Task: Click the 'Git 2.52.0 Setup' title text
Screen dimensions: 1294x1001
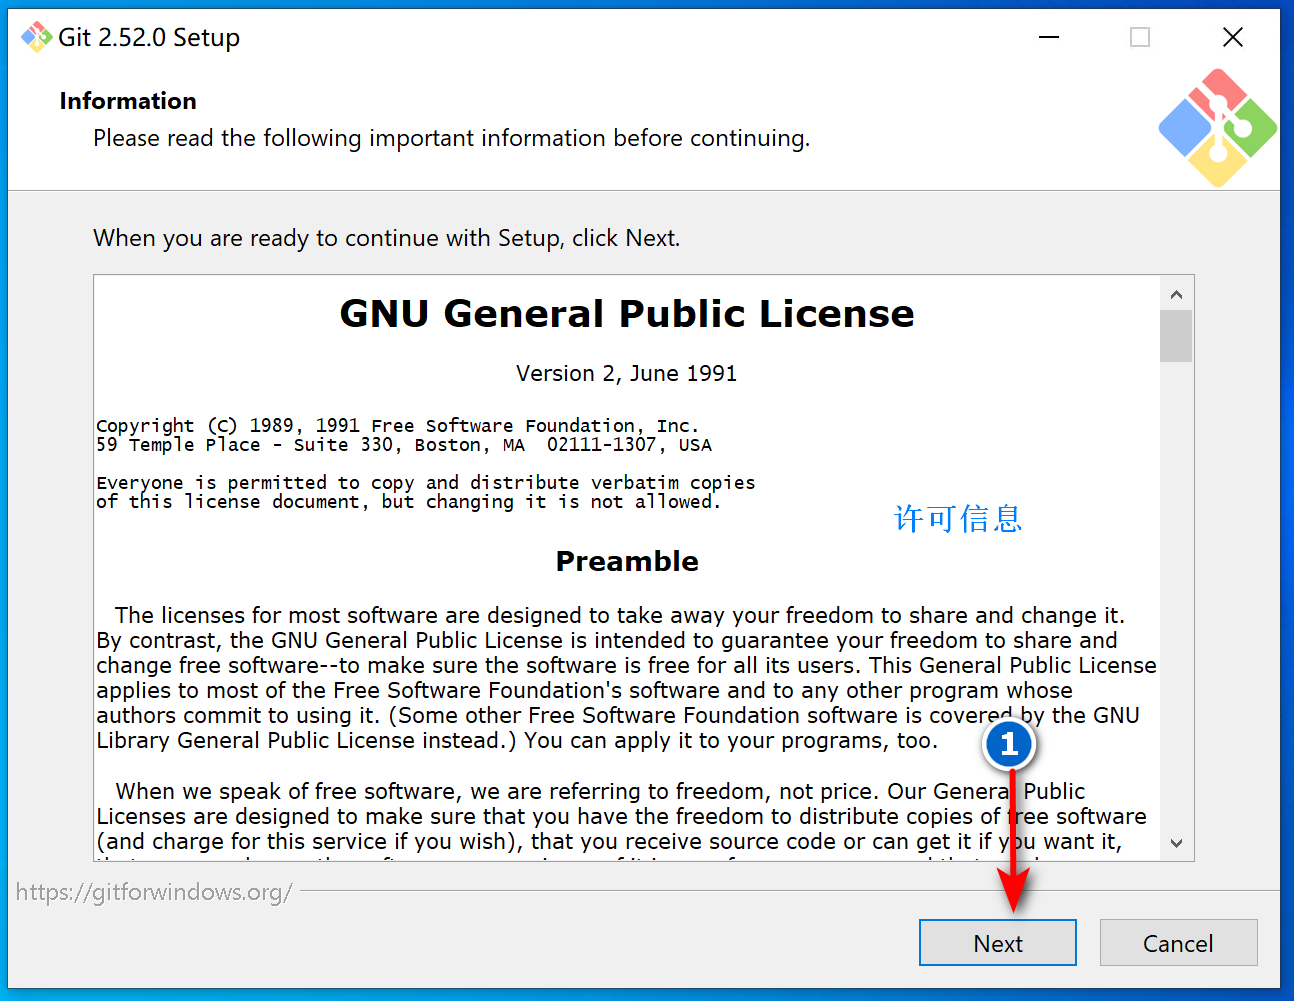Action: coord(149,37)
